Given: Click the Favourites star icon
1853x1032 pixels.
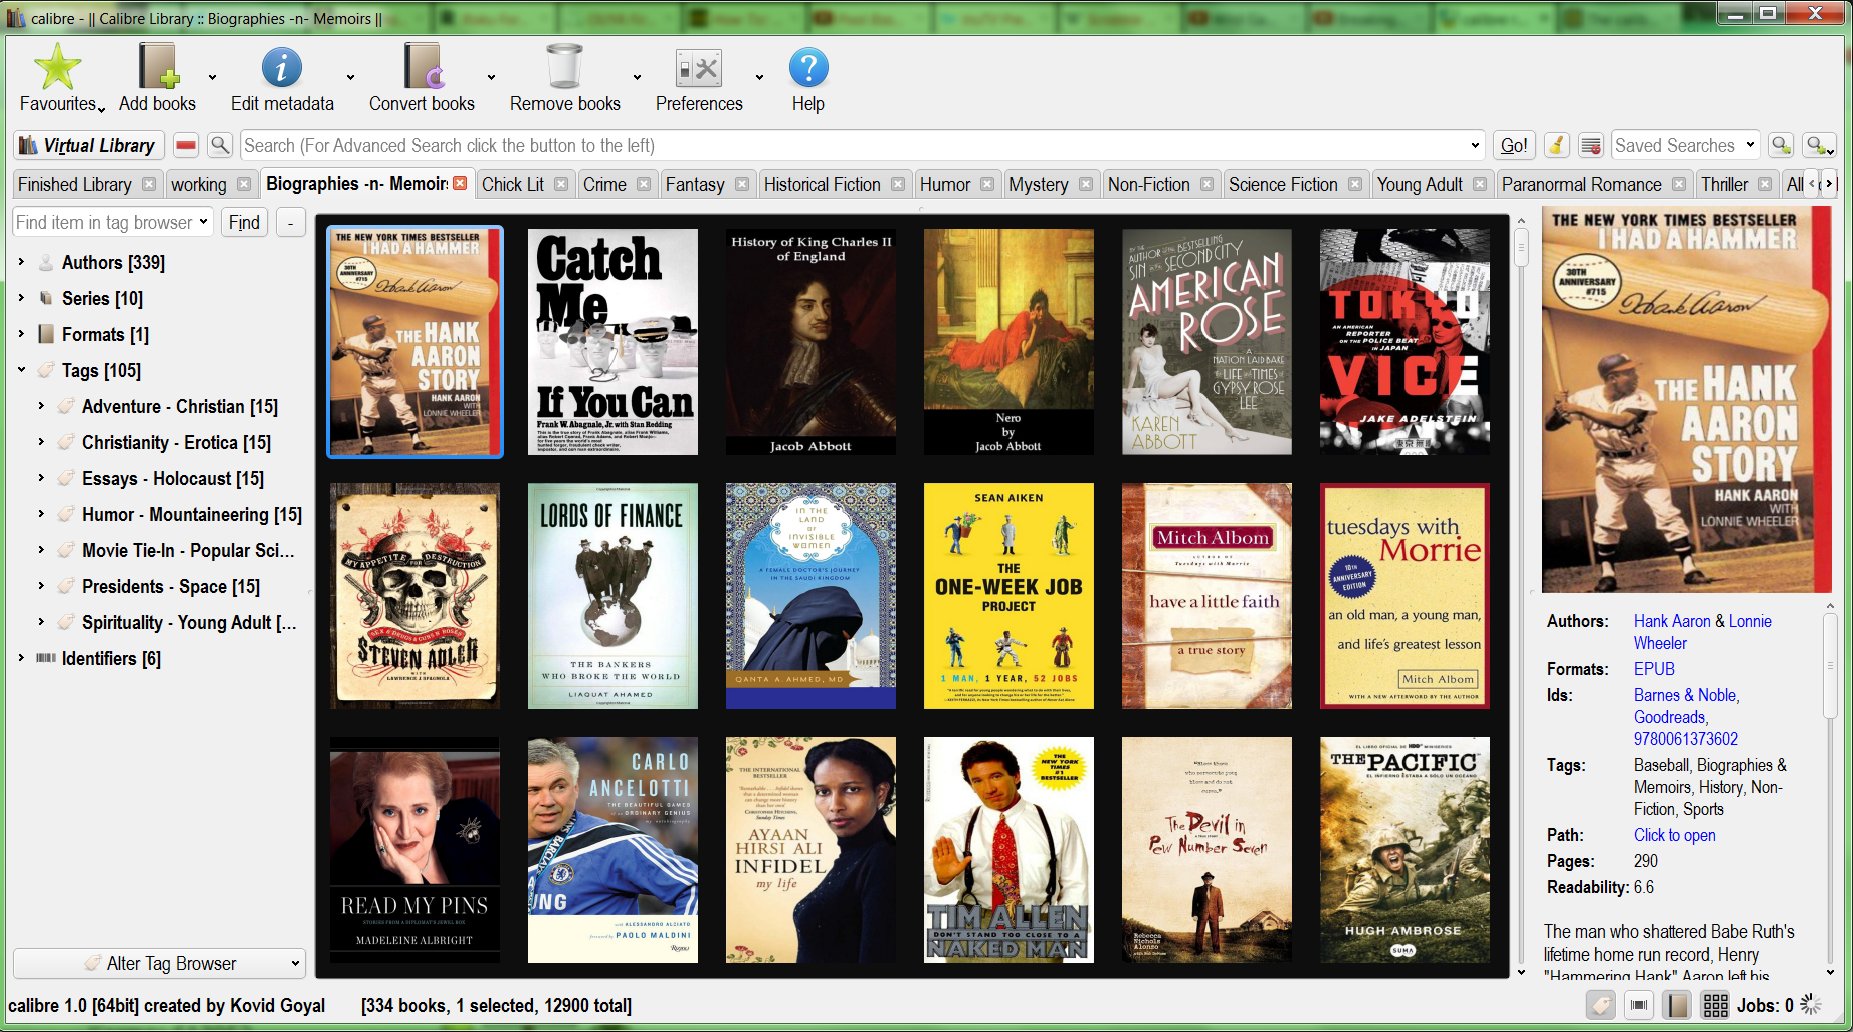Looking at the screenshot, I should (57, 68).
